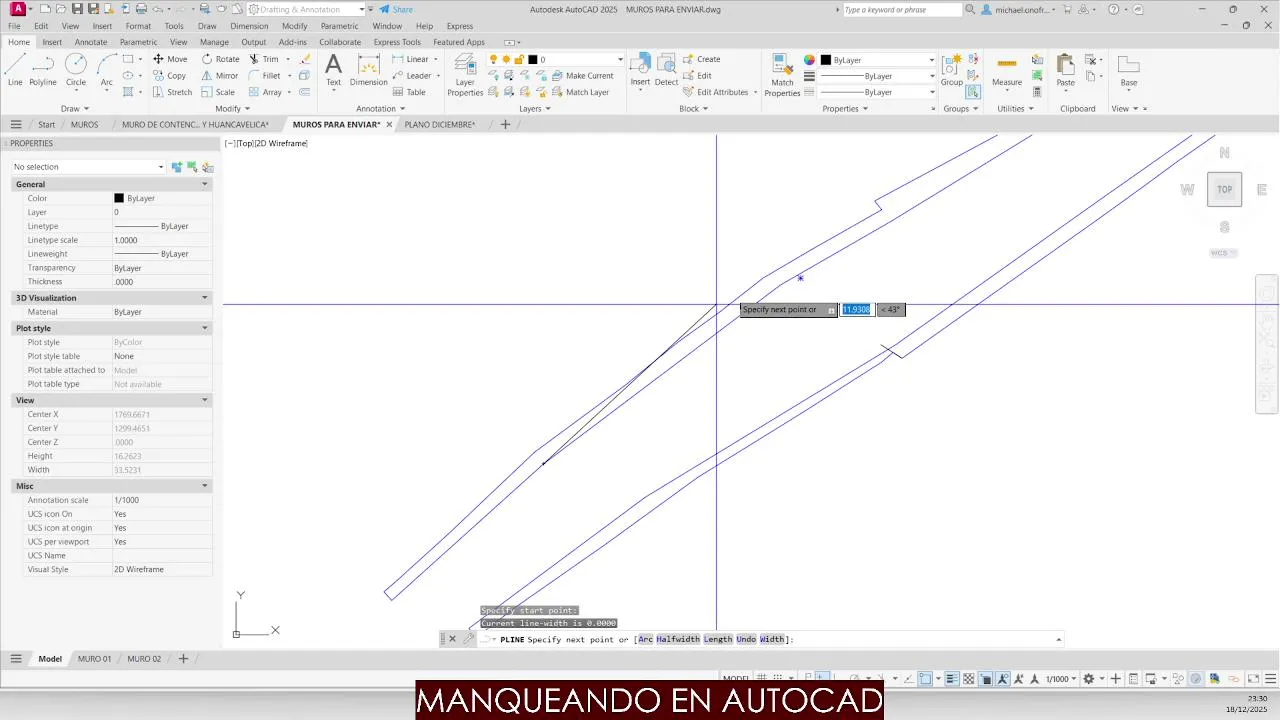This screenshot has width=1280, height=720.
Task: Toggle the pickfirst selection button in the Properties palette
Action: (177, 167)
